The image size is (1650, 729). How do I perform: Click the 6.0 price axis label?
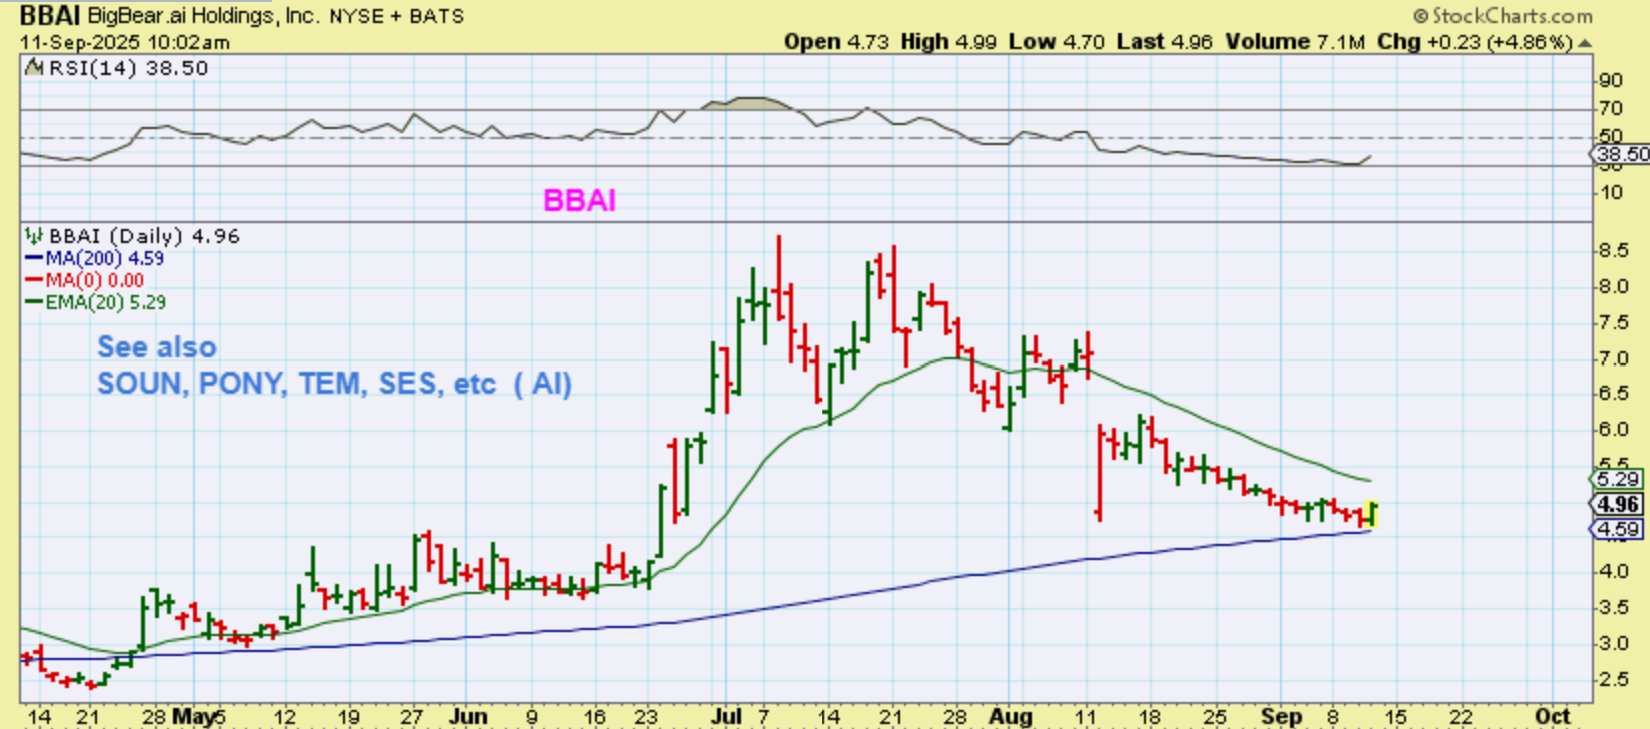pyautogui.click(x=1613, y=429)
